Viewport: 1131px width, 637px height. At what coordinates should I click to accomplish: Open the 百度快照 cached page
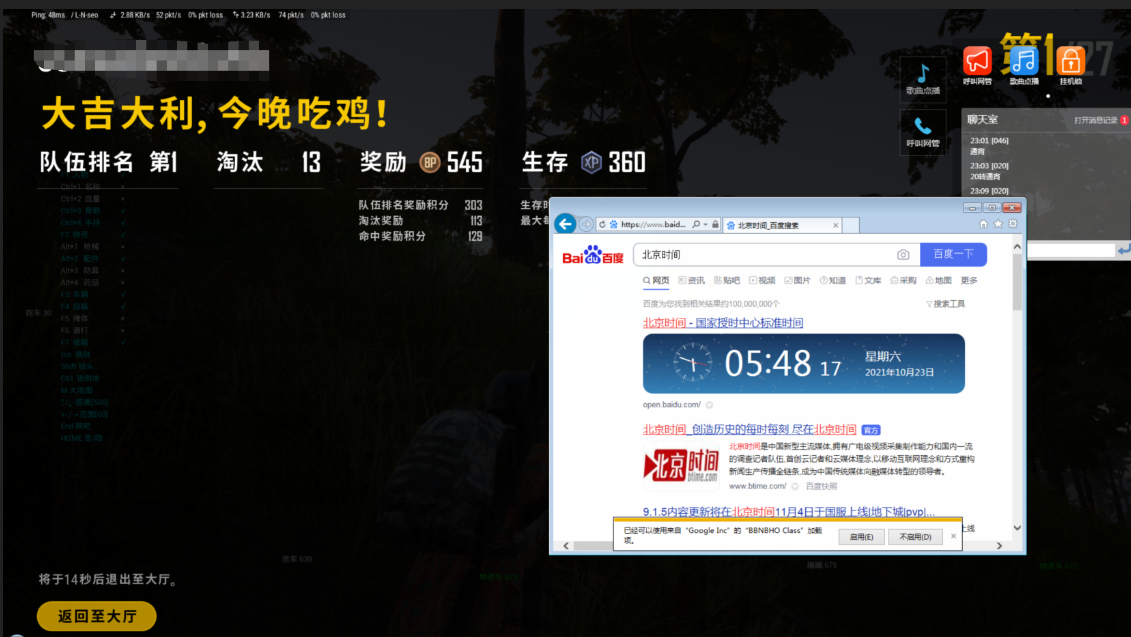822,486
